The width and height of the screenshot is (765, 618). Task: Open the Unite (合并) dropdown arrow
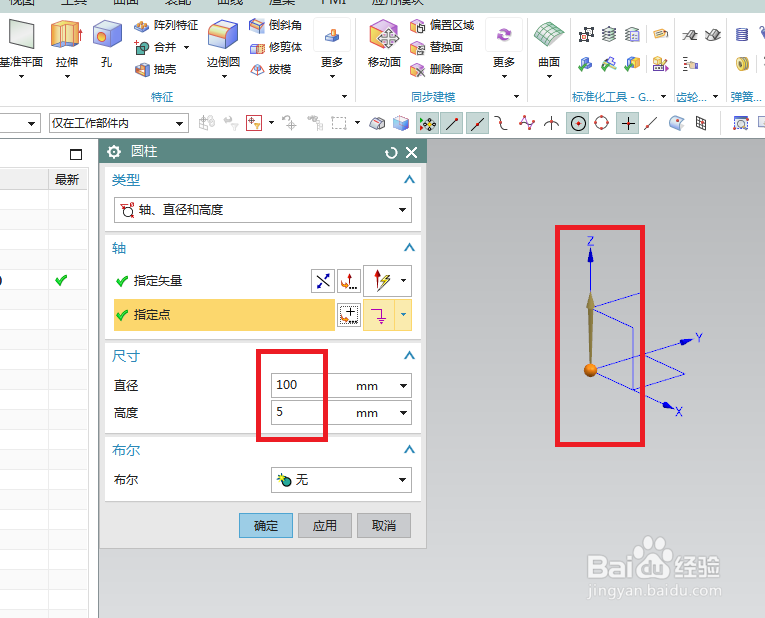186,47
